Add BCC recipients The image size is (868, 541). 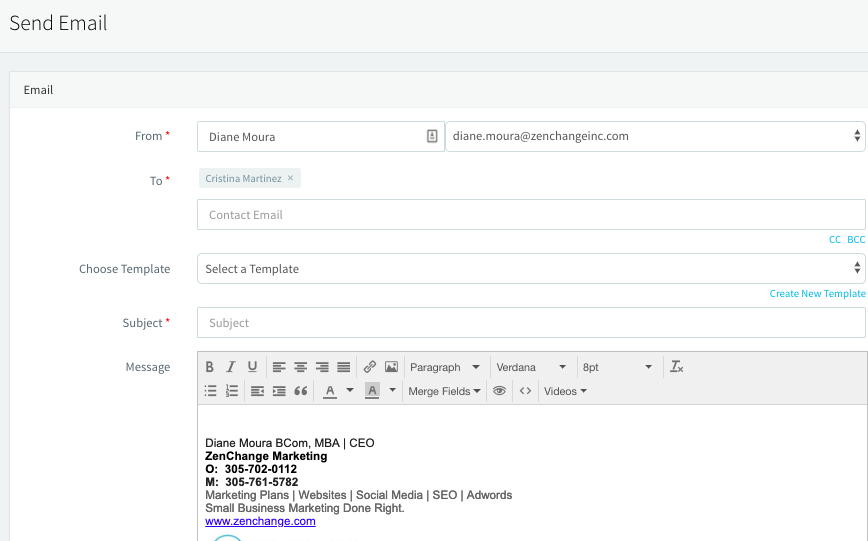(x=856, y=239)
